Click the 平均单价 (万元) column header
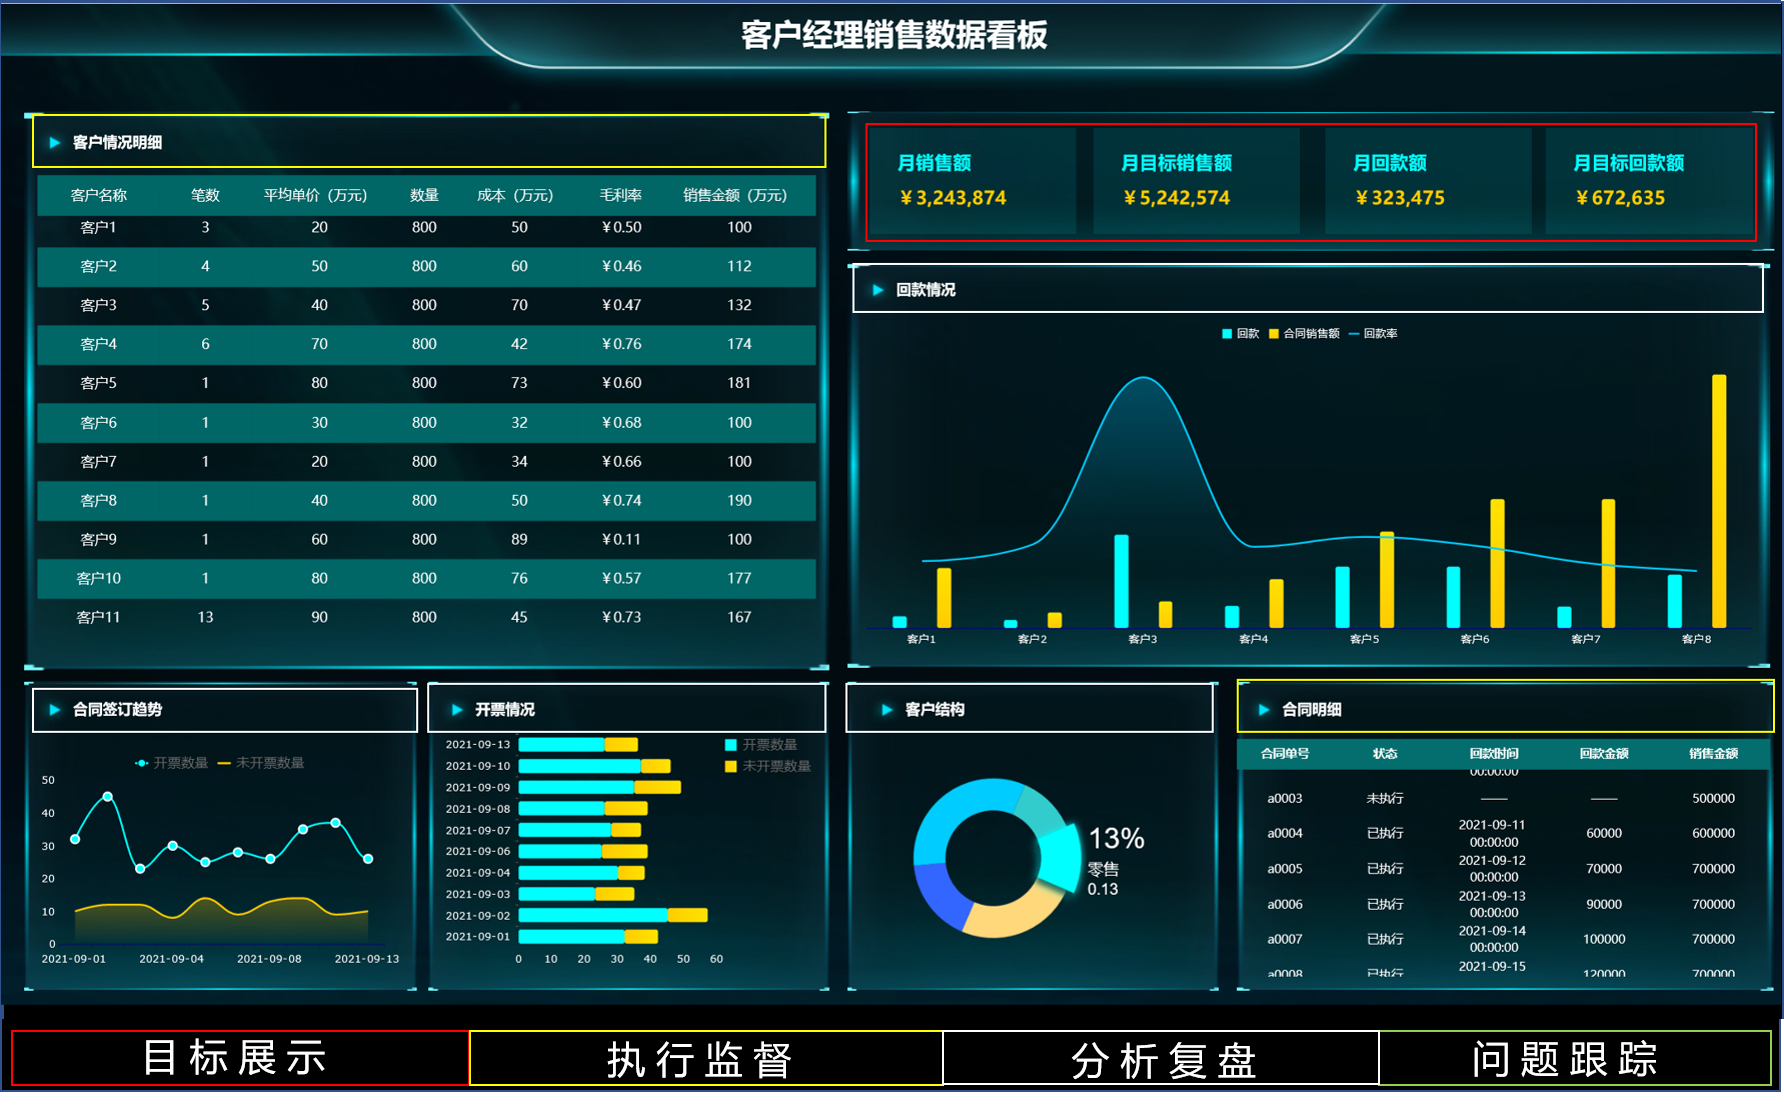The width and height of the screenshot is (1784, 1106). click(x=315, y=196)
